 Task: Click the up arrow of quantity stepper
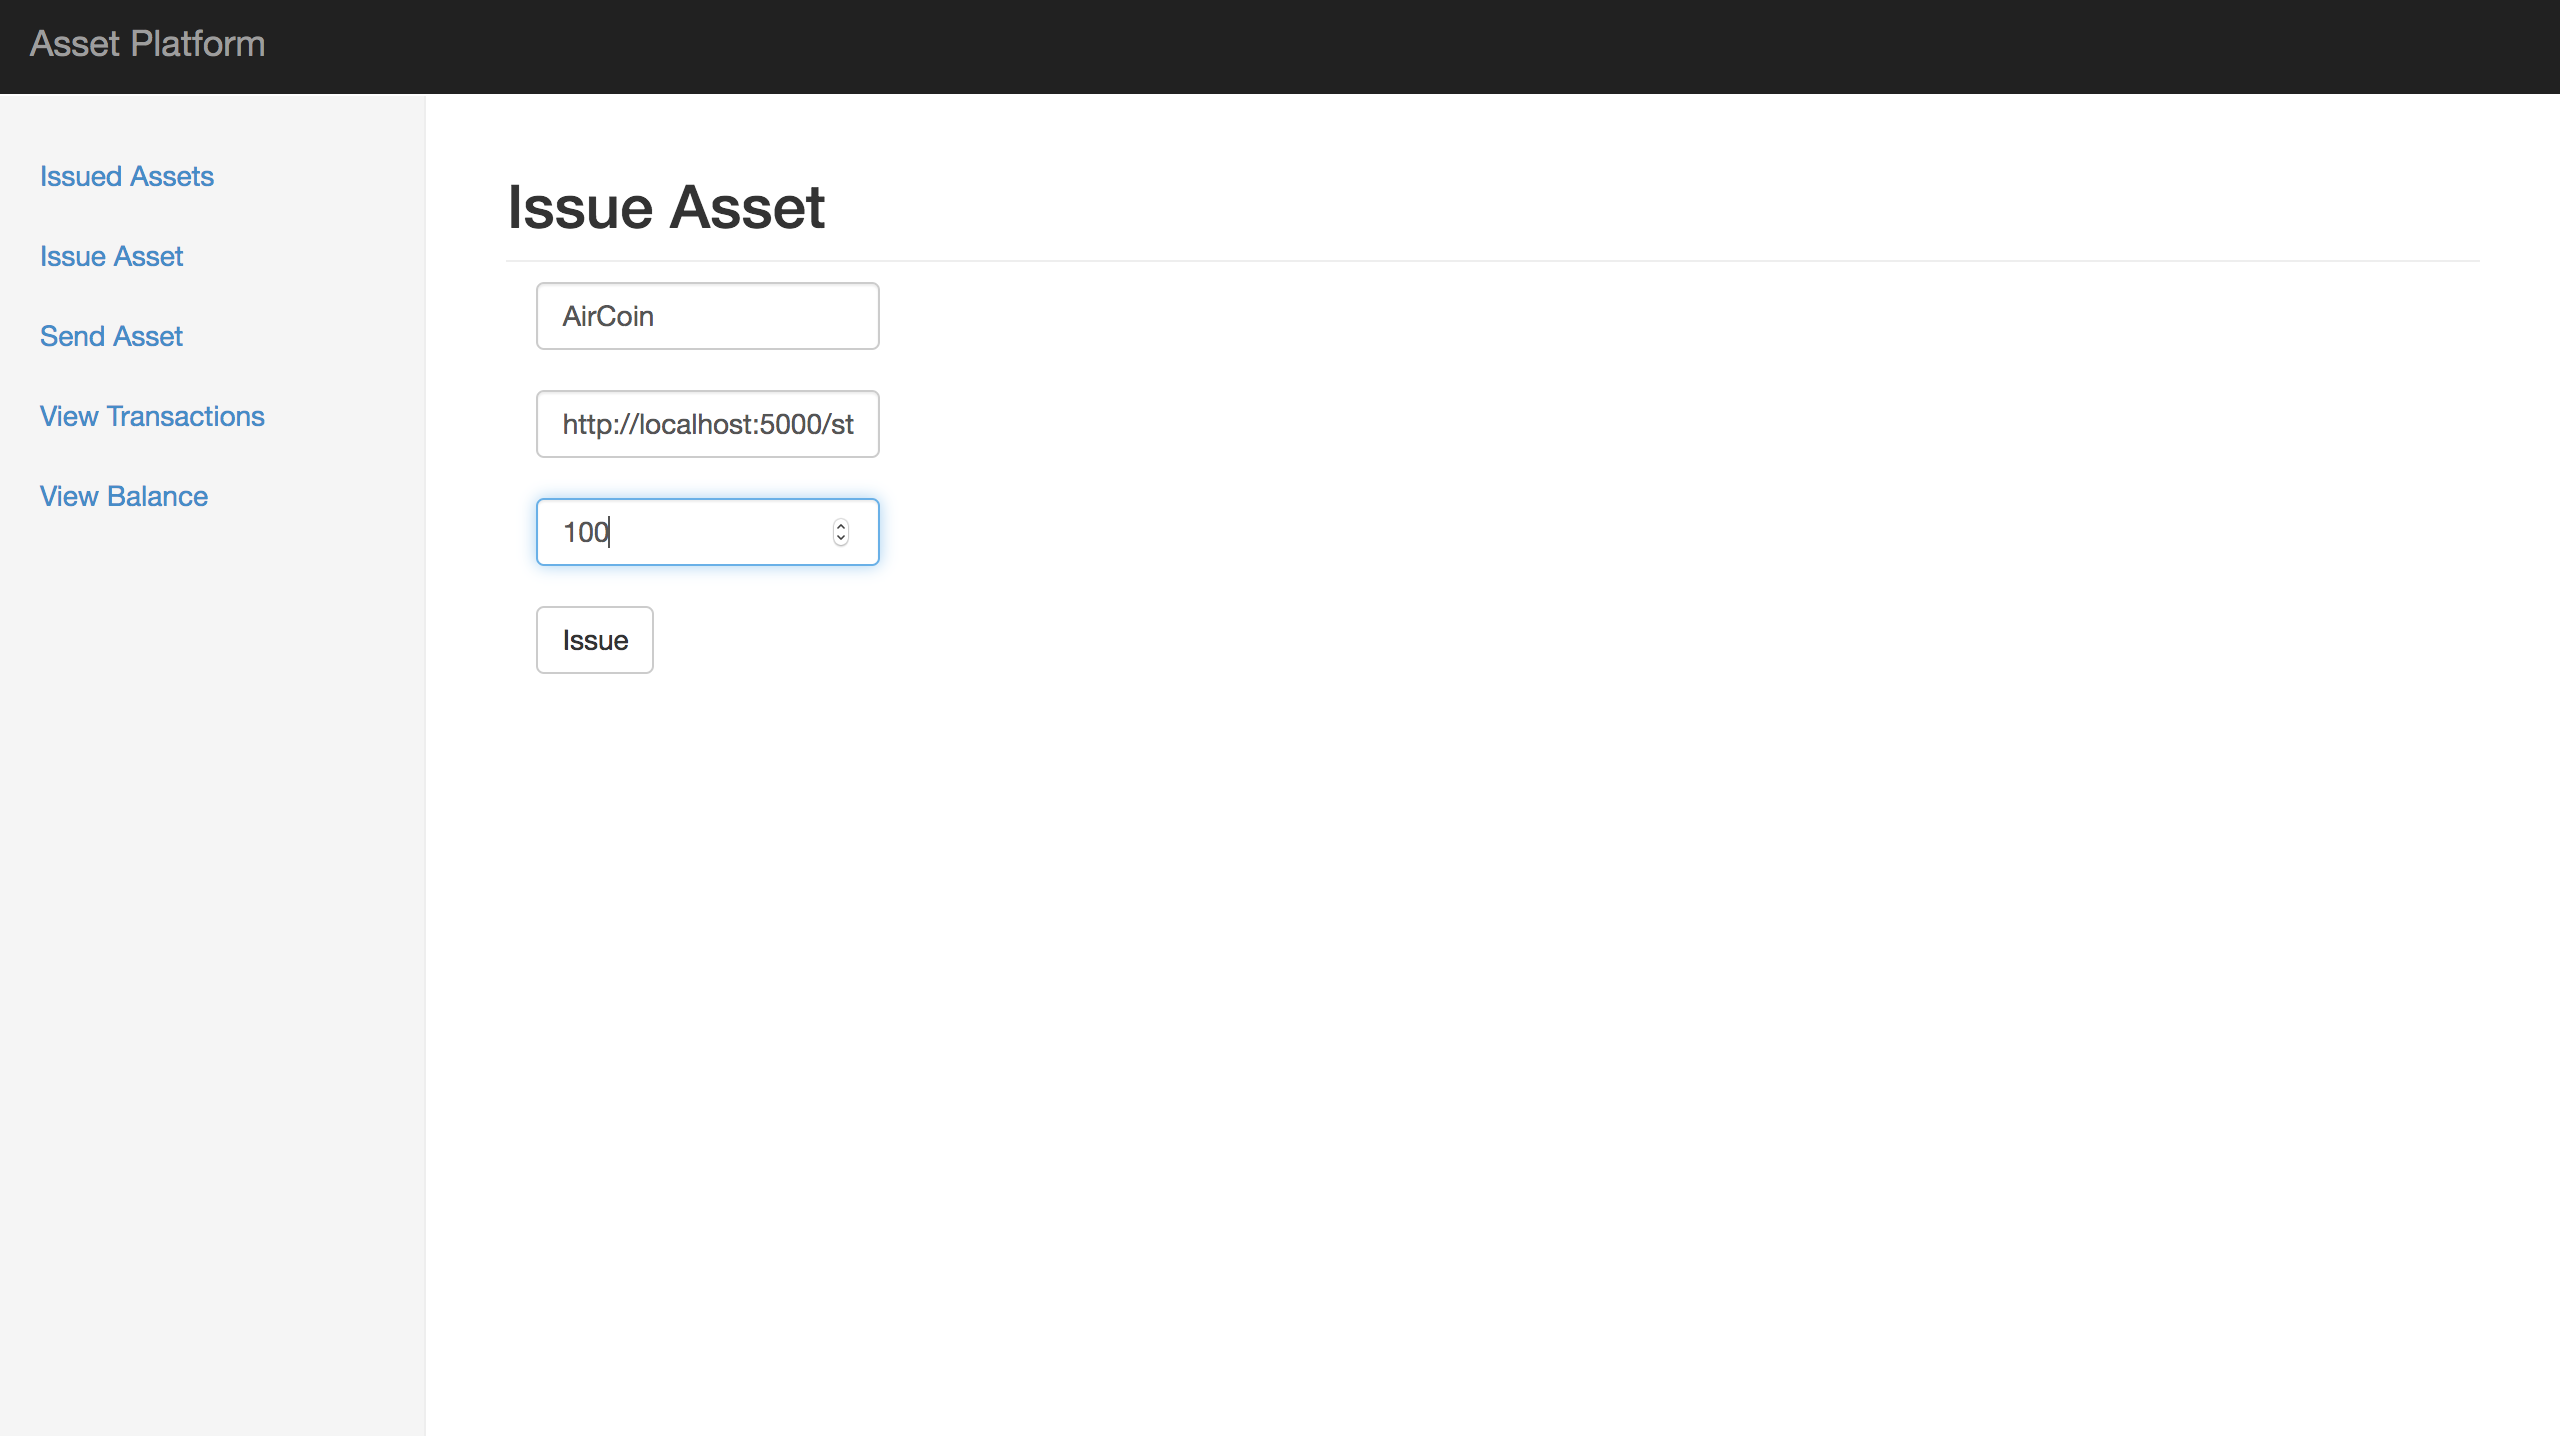[x=841, y=525]
